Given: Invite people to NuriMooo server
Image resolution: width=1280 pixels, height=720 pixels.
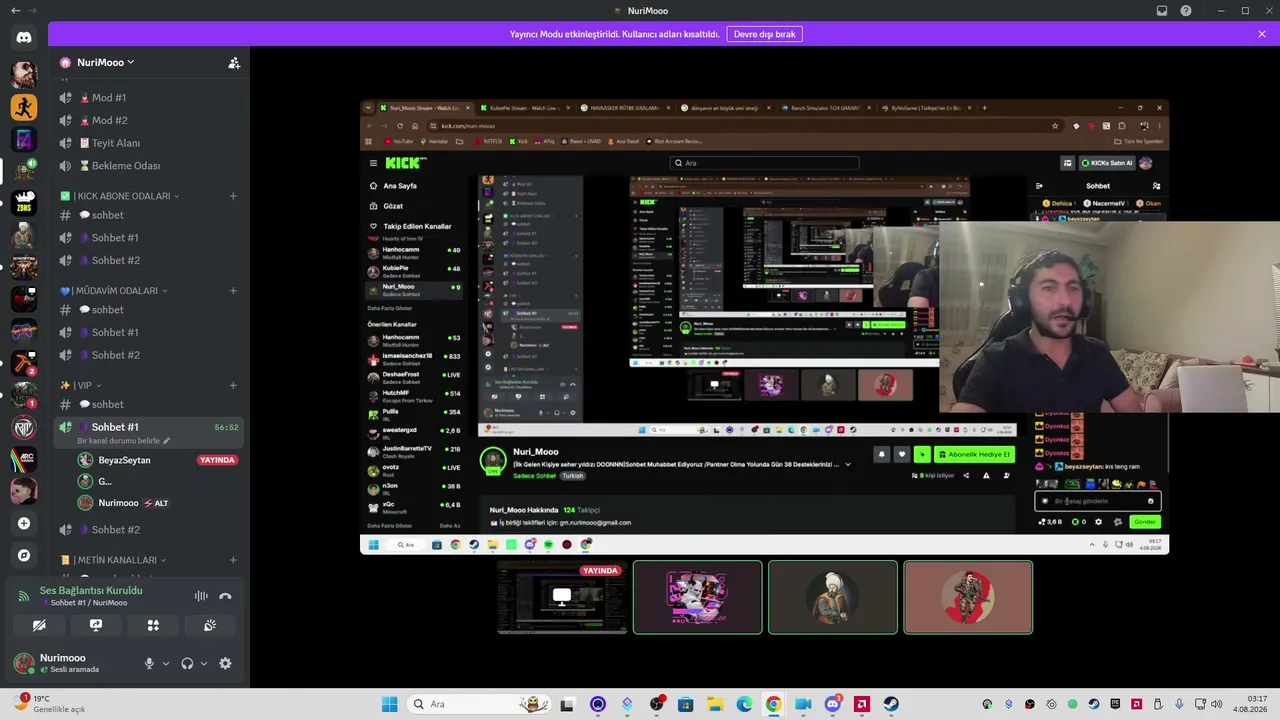Looking at the screenshot, I should coord(234,62).
